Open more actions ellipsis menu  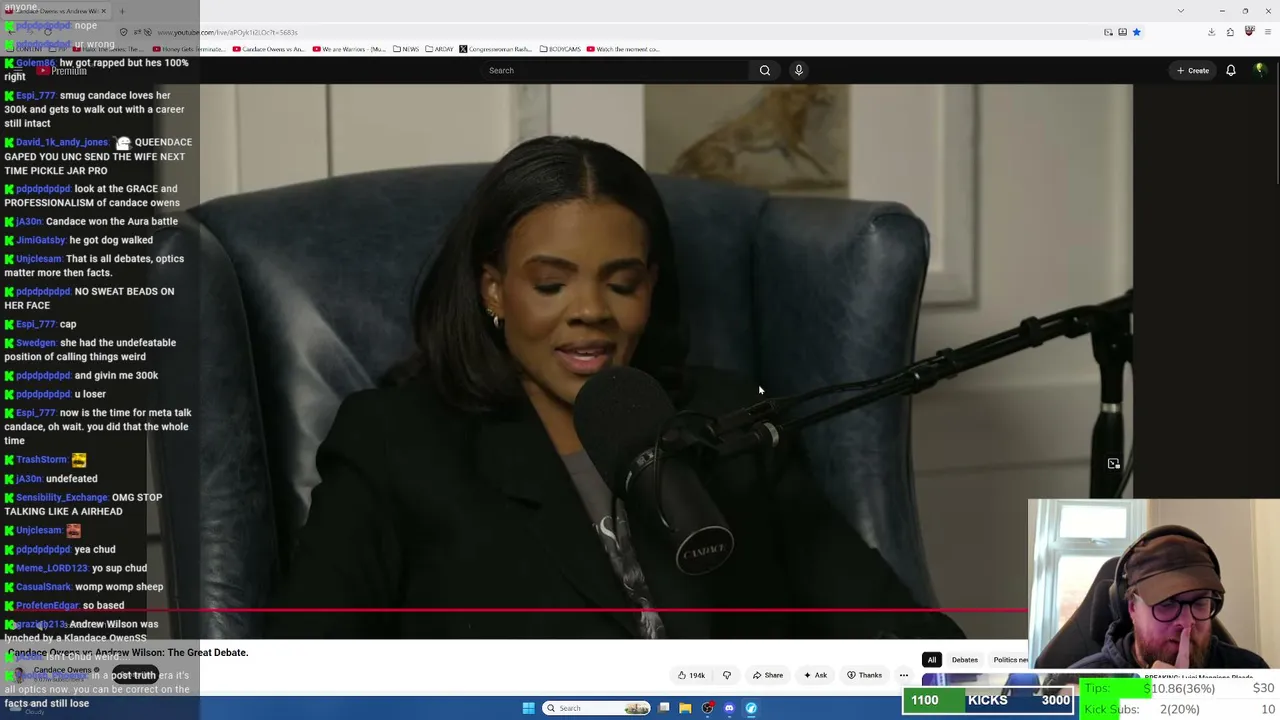904,675
